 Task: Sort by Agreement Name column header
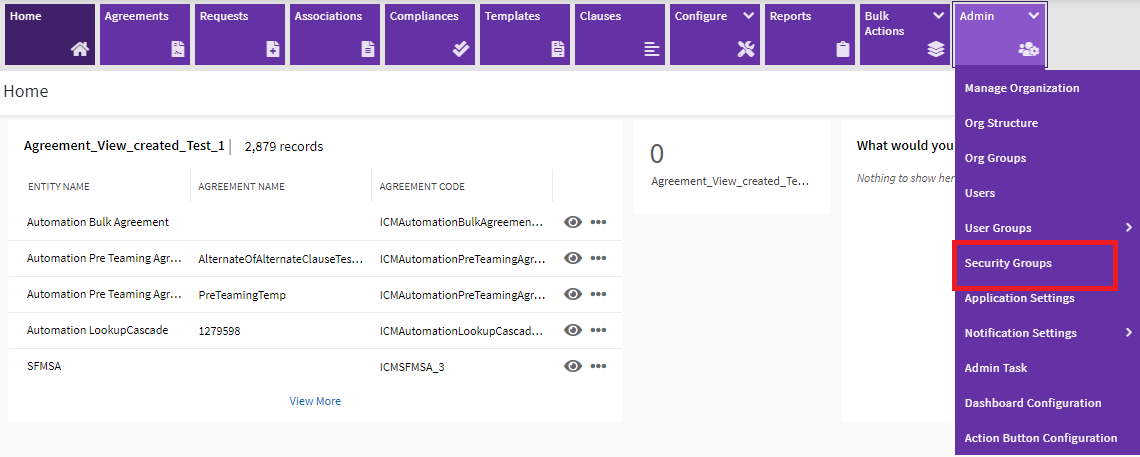[x=241, y=187]
